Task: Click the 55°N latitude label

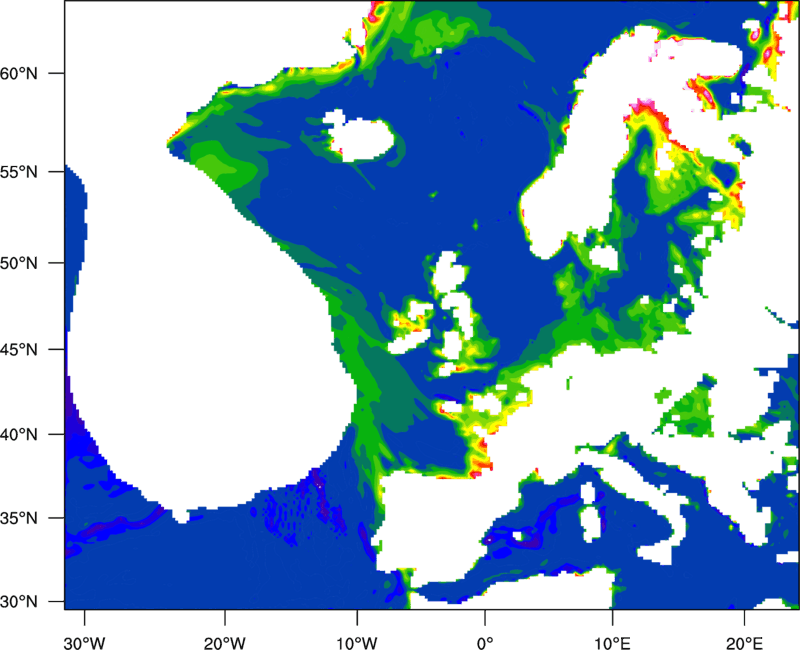Action: 19,172
